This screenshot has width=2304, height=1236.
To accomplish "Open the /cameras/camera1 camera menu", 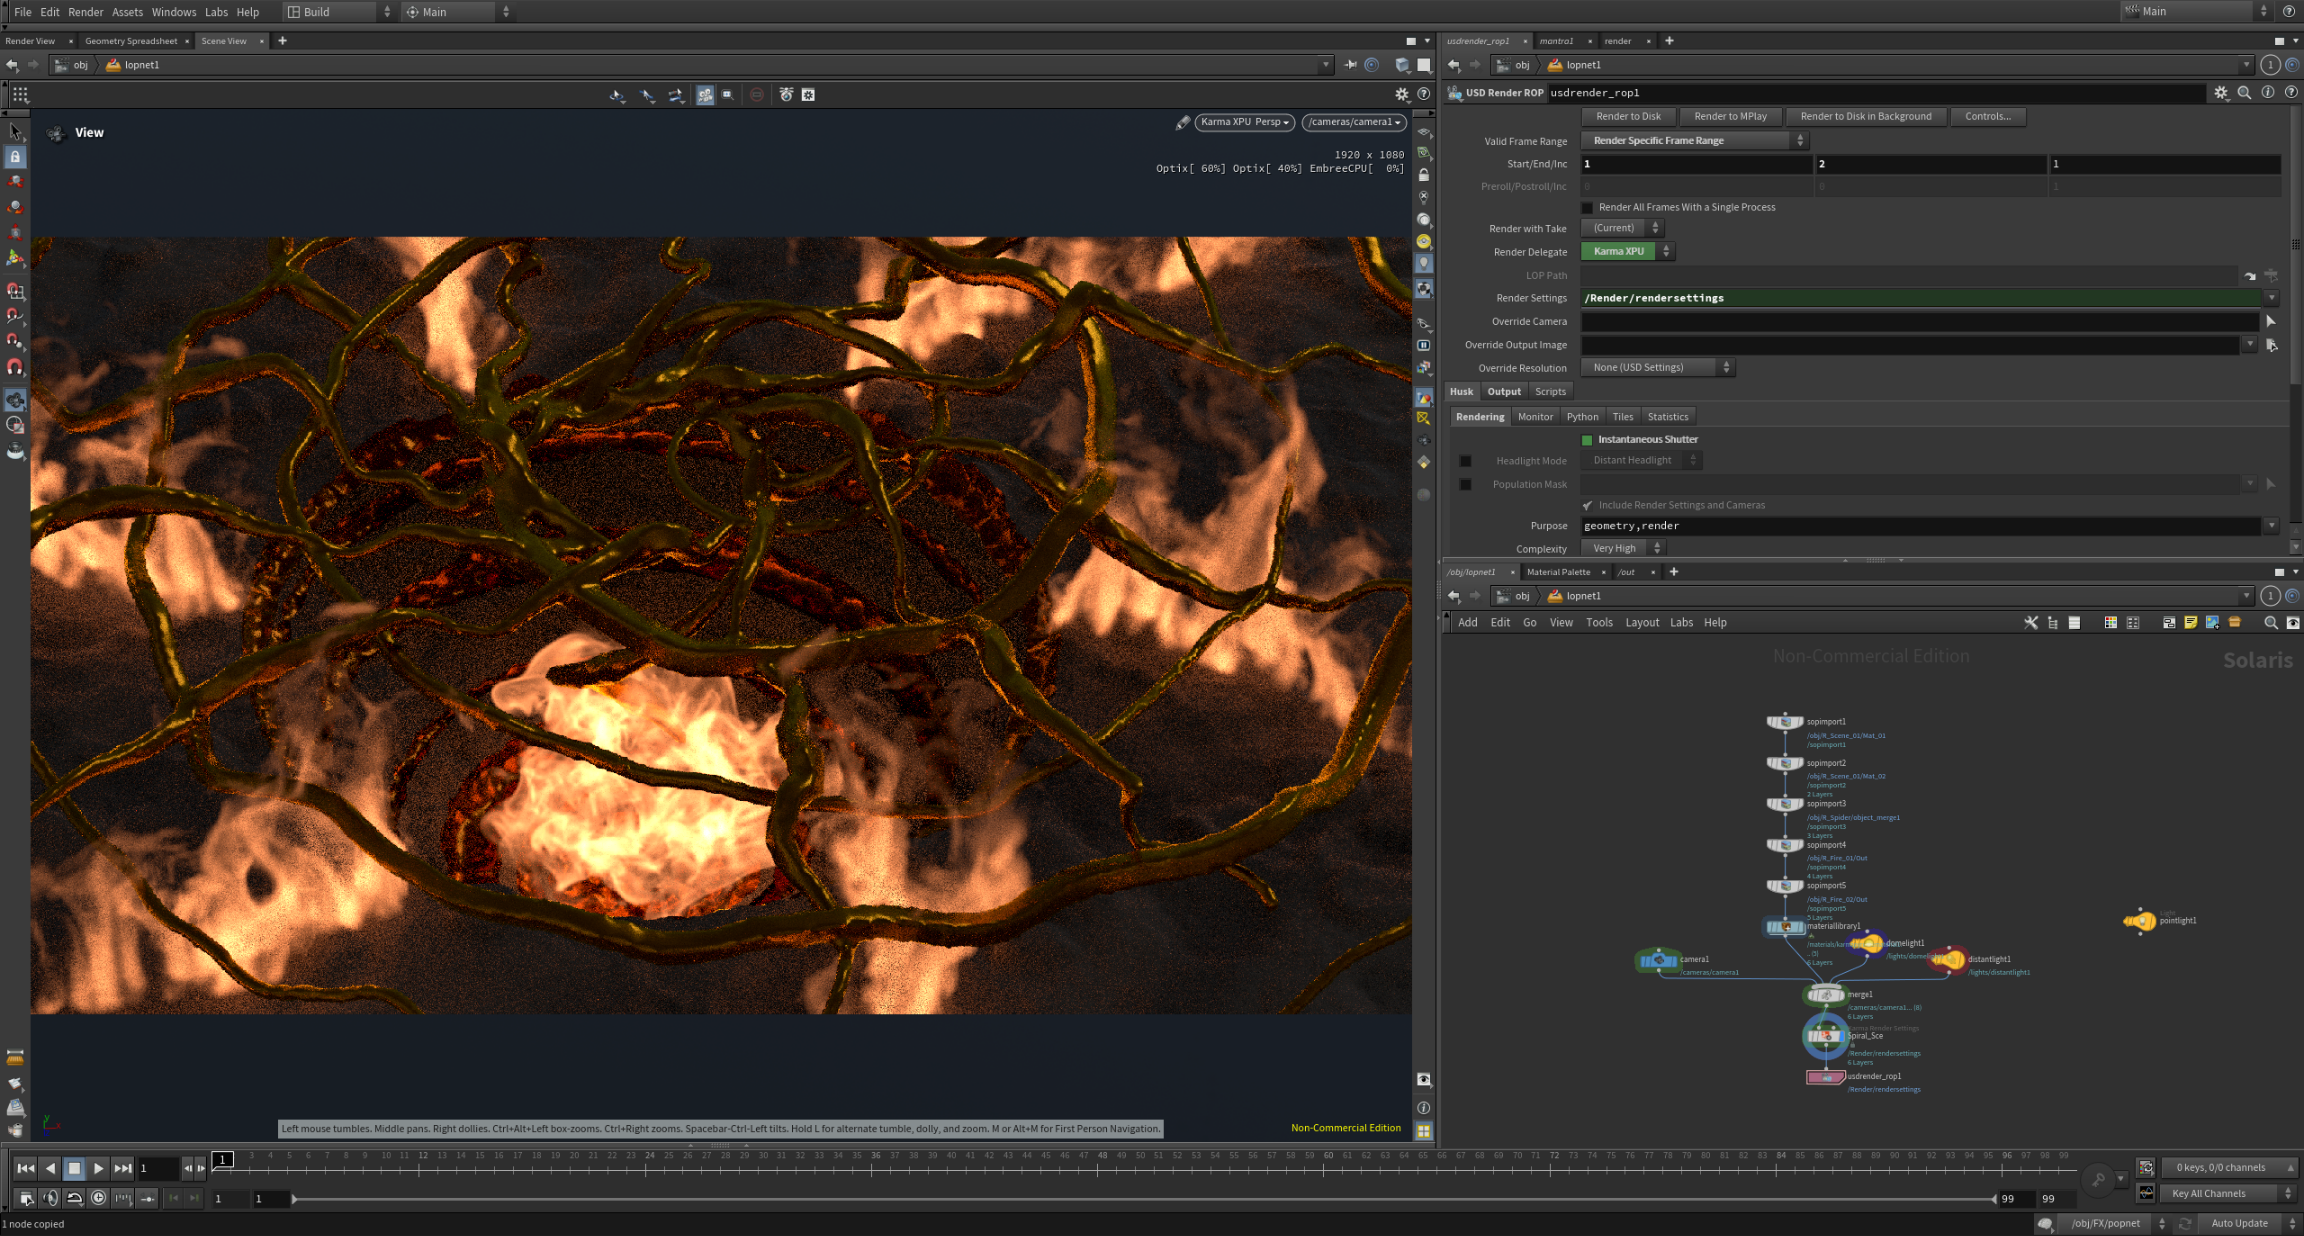I will pyautogui.click(x=1354, y=122).
